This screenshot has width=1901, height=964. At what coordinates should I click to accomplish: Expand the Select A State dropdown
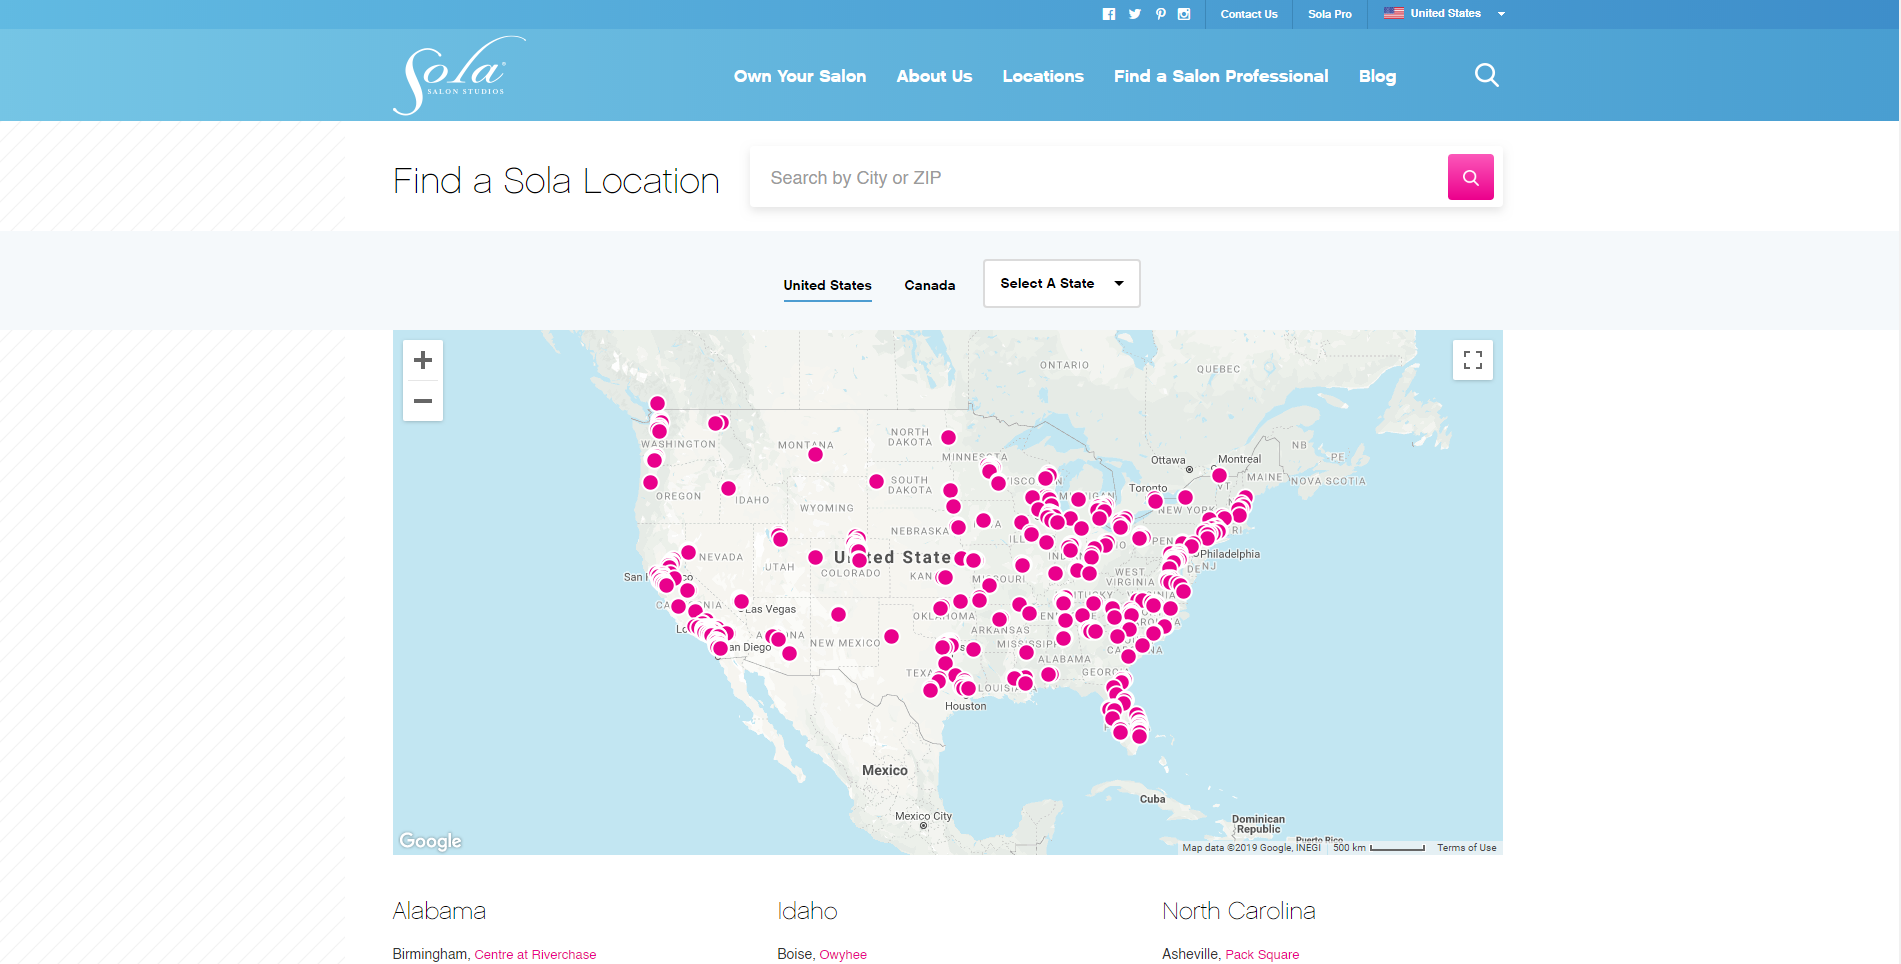[x=1061, y=284]
